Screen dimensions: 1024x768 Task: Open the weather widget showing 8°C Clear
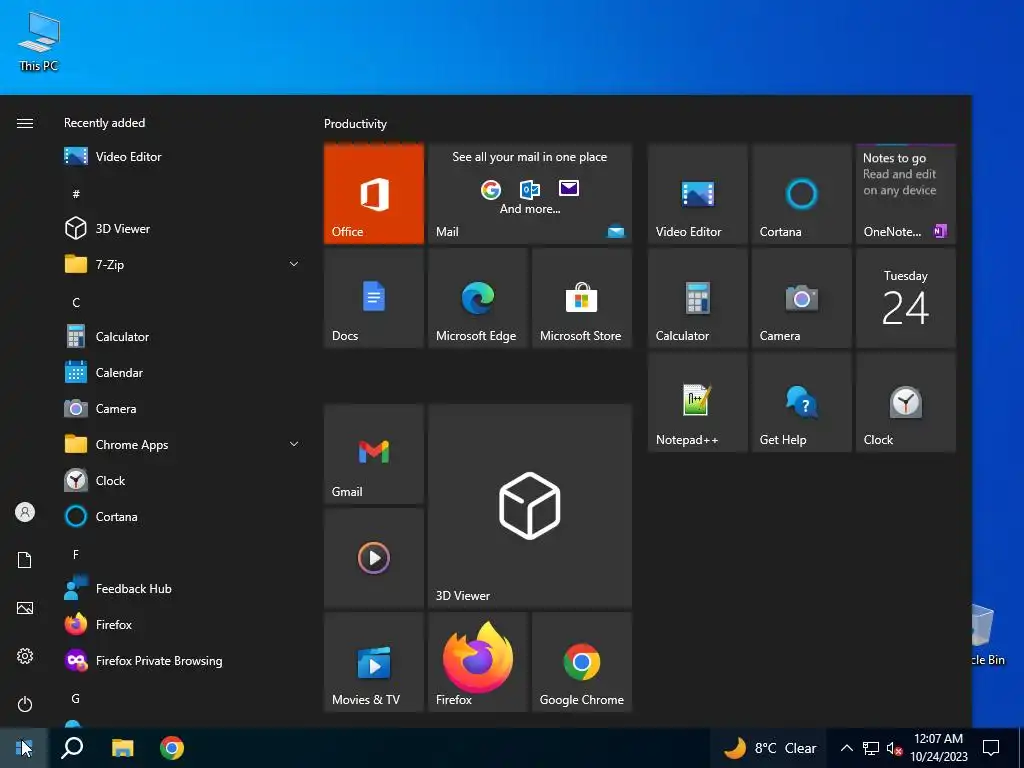click(769, 748)
